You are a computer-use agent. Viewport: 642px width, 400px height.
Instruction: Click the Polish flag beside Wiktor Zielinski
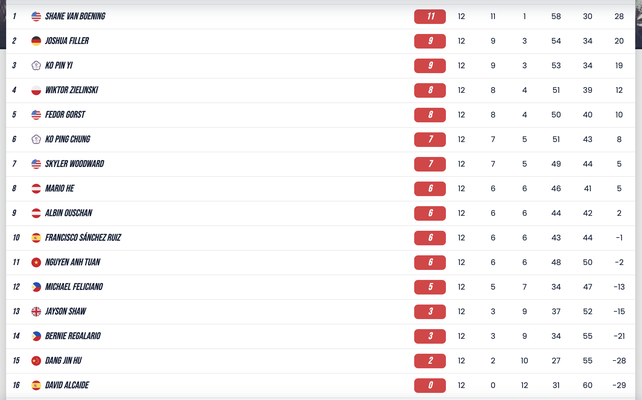click(36, 90)
